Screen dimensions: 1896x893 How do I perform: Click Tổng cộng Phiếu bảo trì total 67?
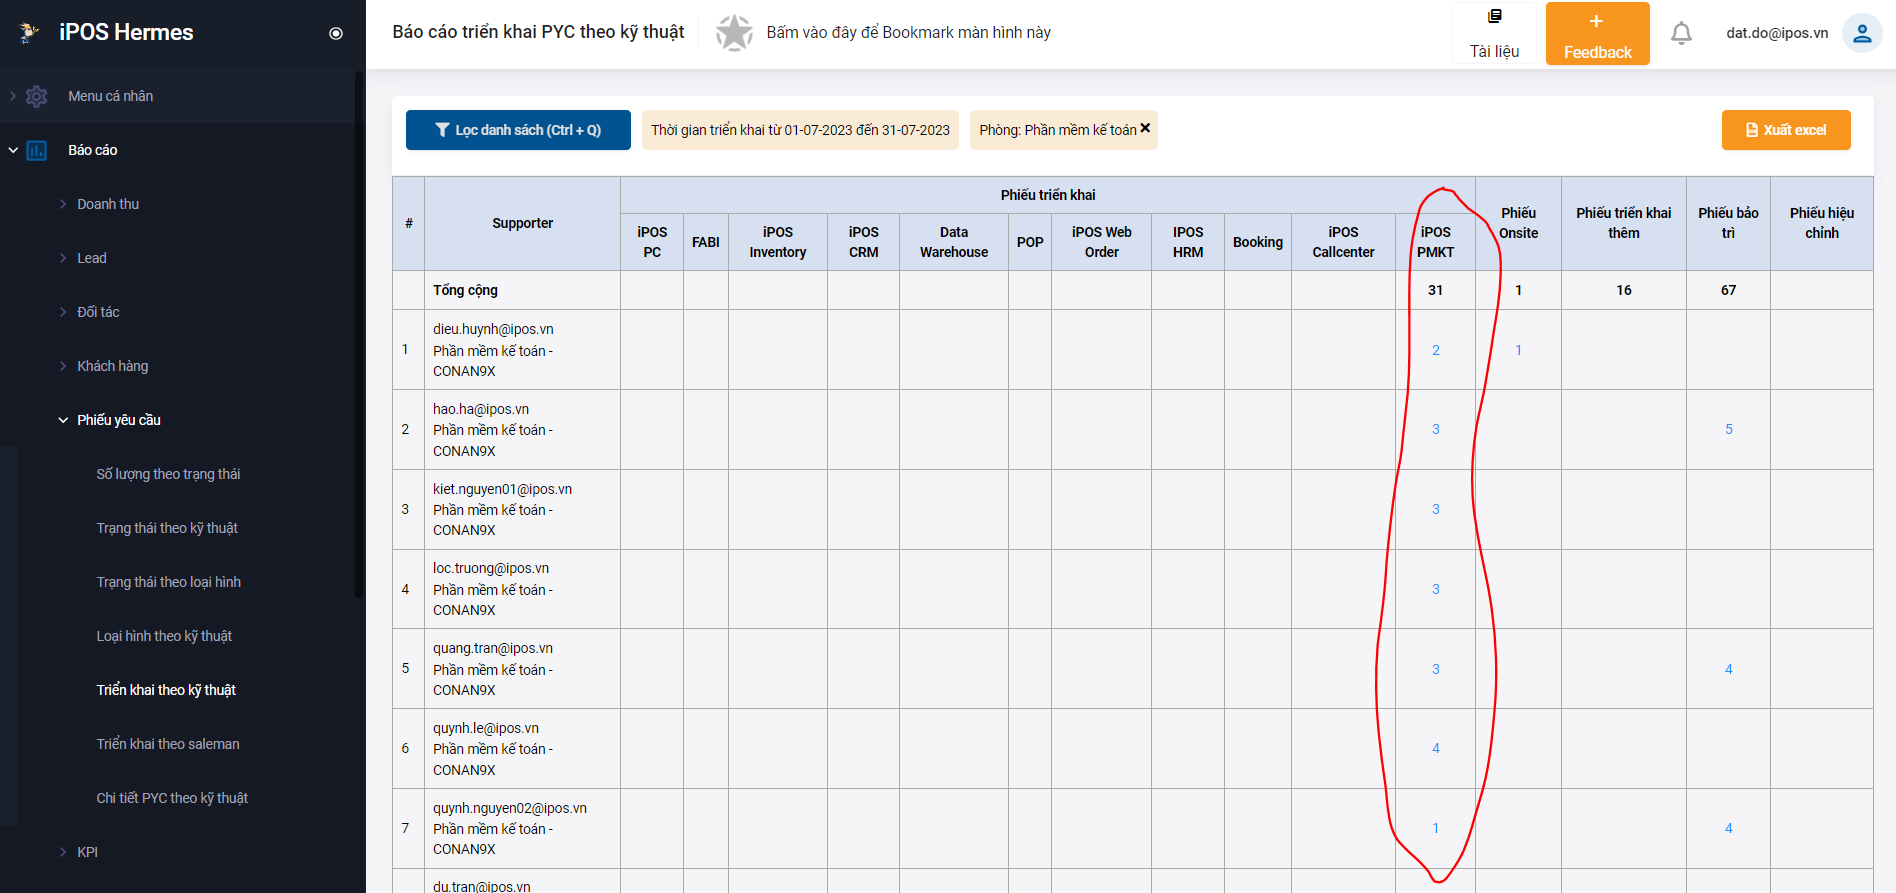1728,290
